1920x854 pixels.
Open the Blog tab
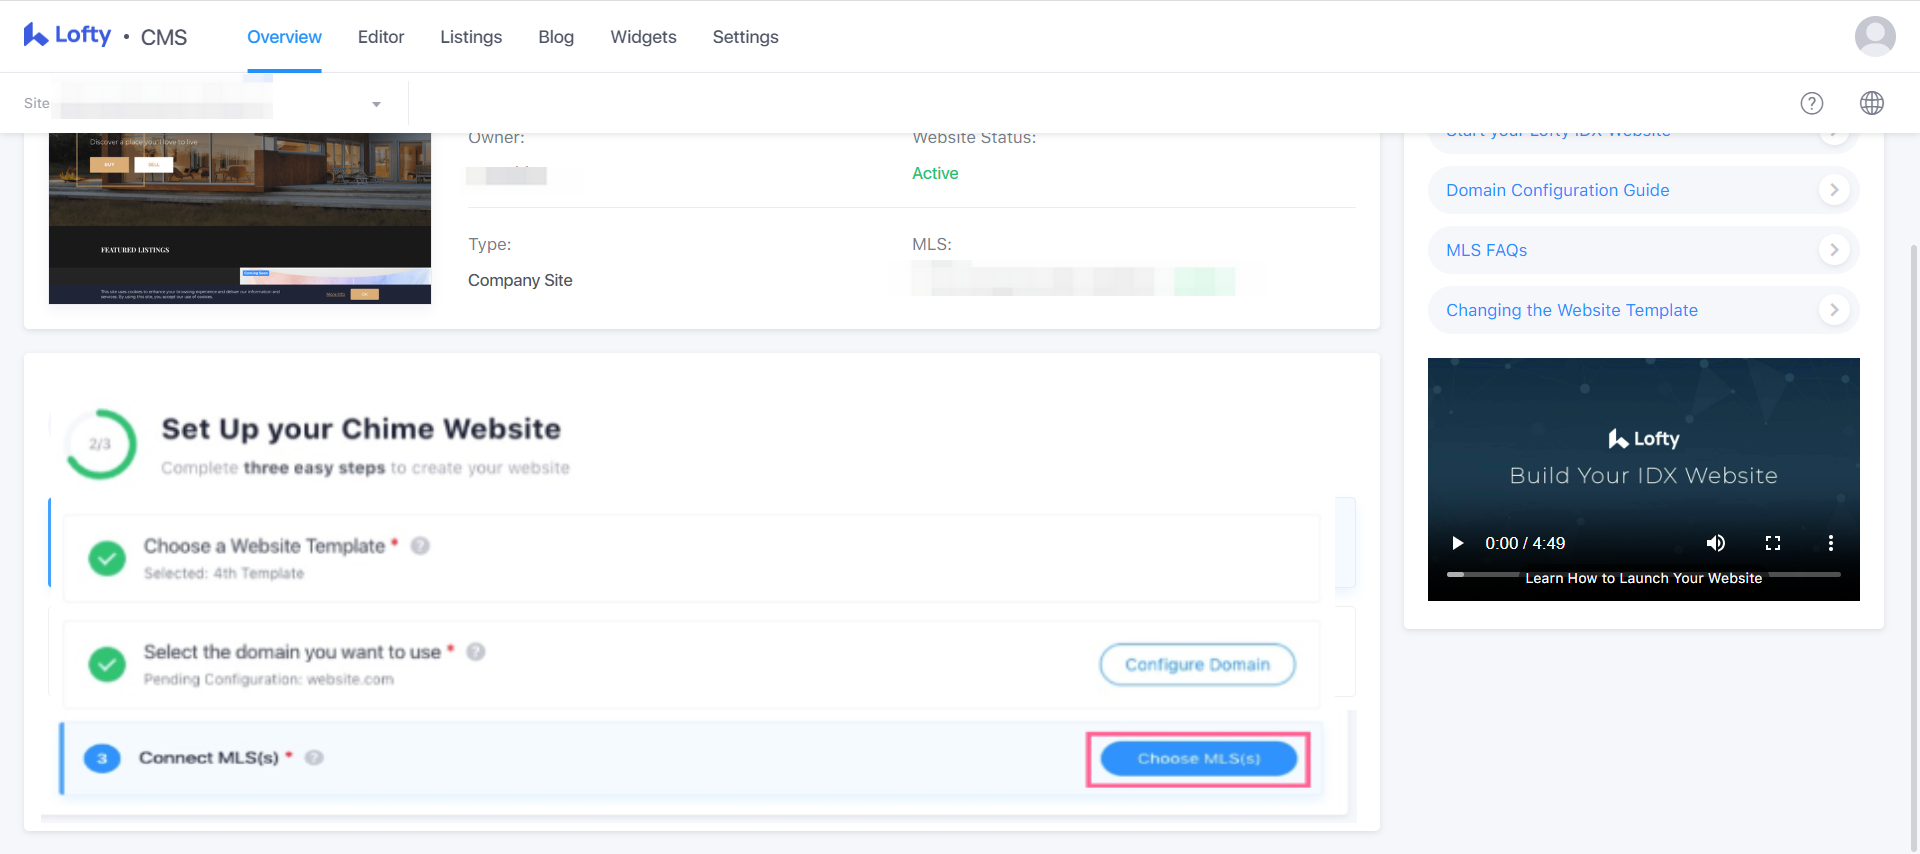[556, 37]
